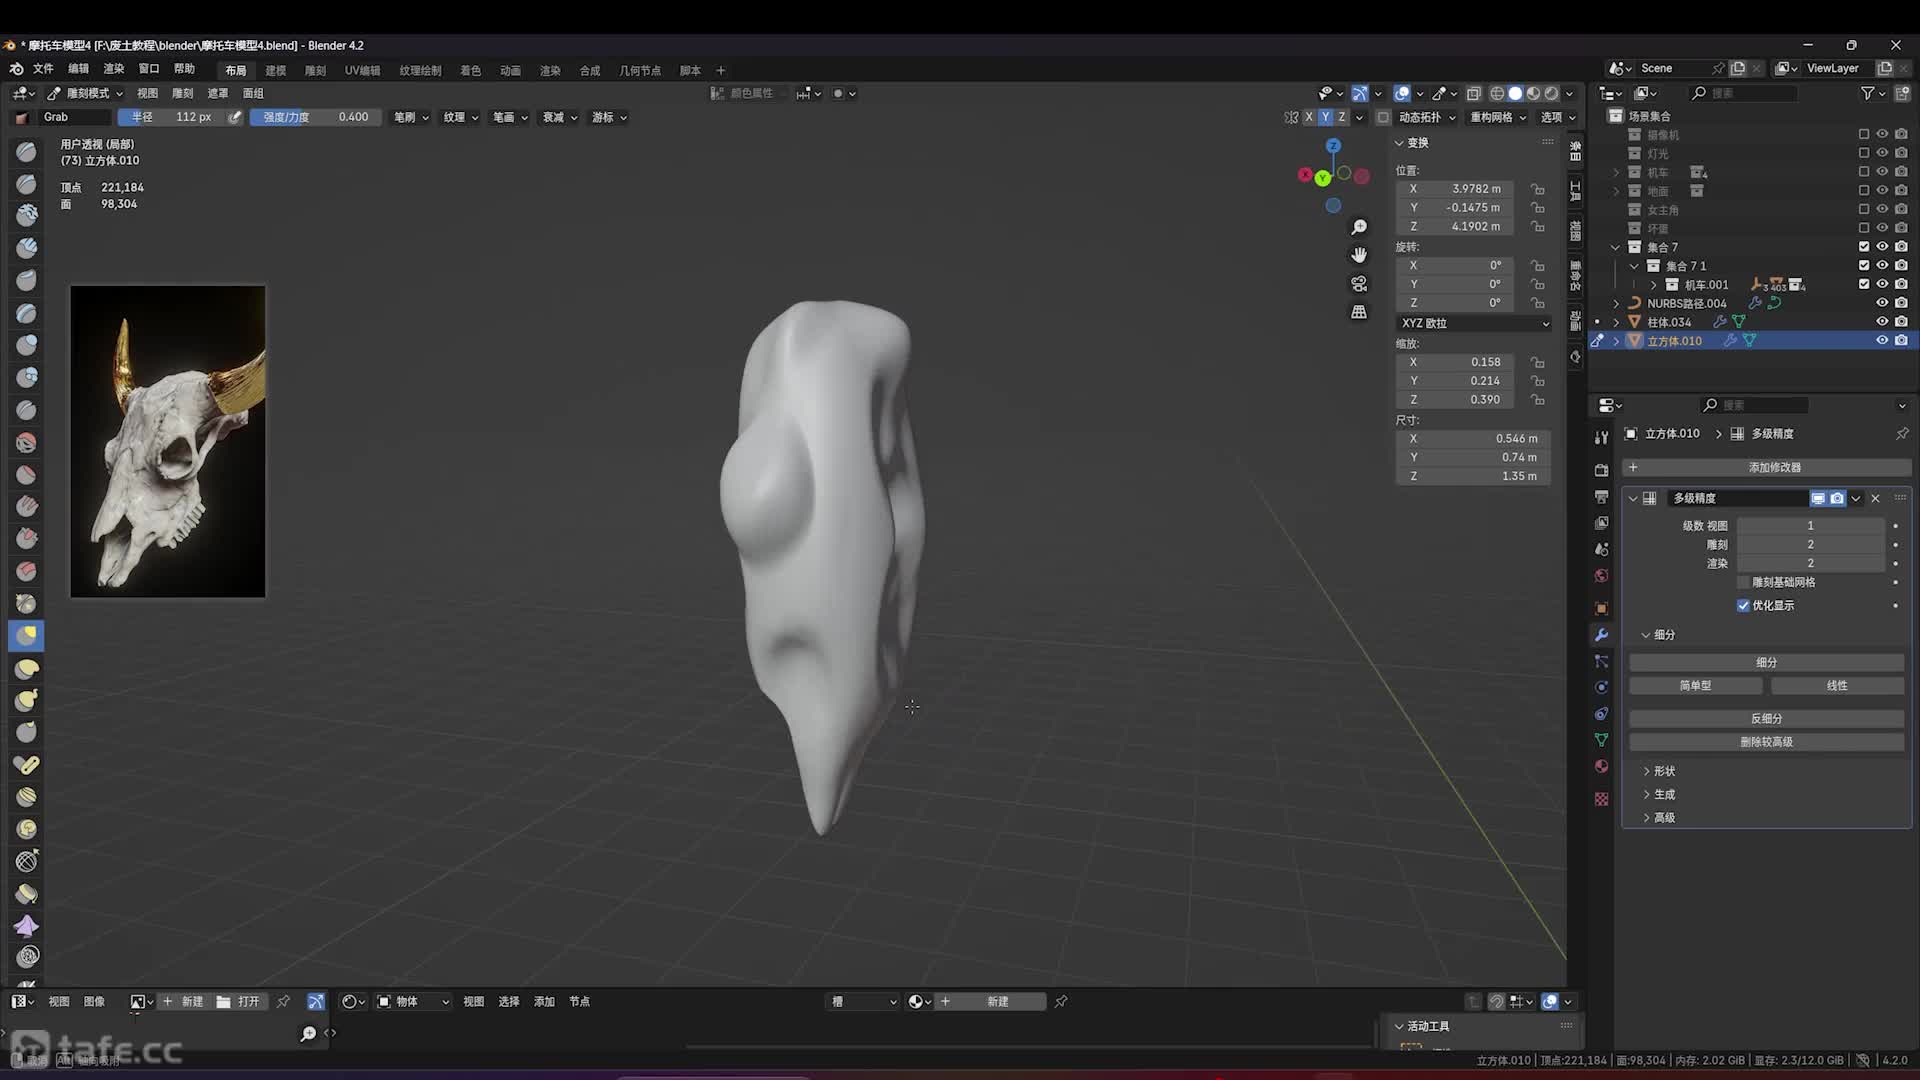Open the 编辑 menu
Screen dimensions: 1920x1080
(x=79, y=69)
